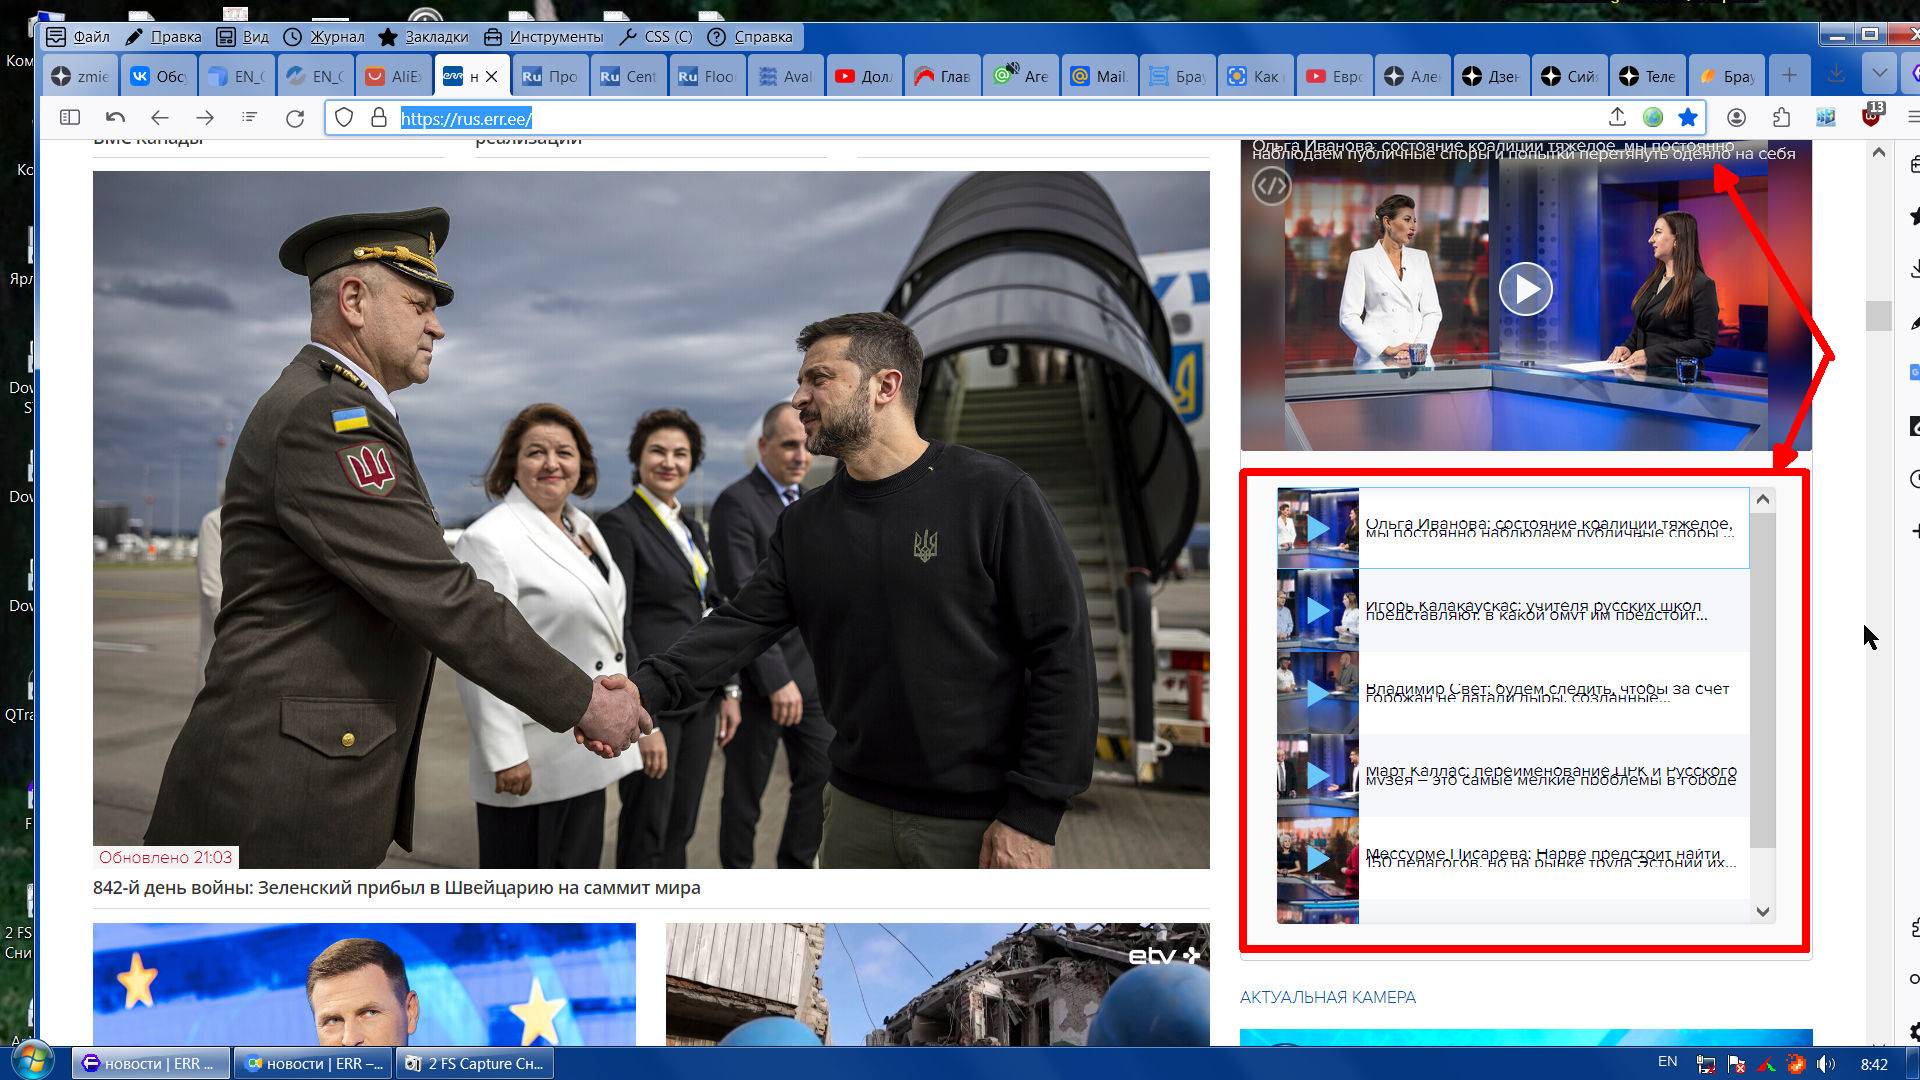Click the page reload button
The height and width of the screenshot is (1080, 1920).
[x=295, y=118]
